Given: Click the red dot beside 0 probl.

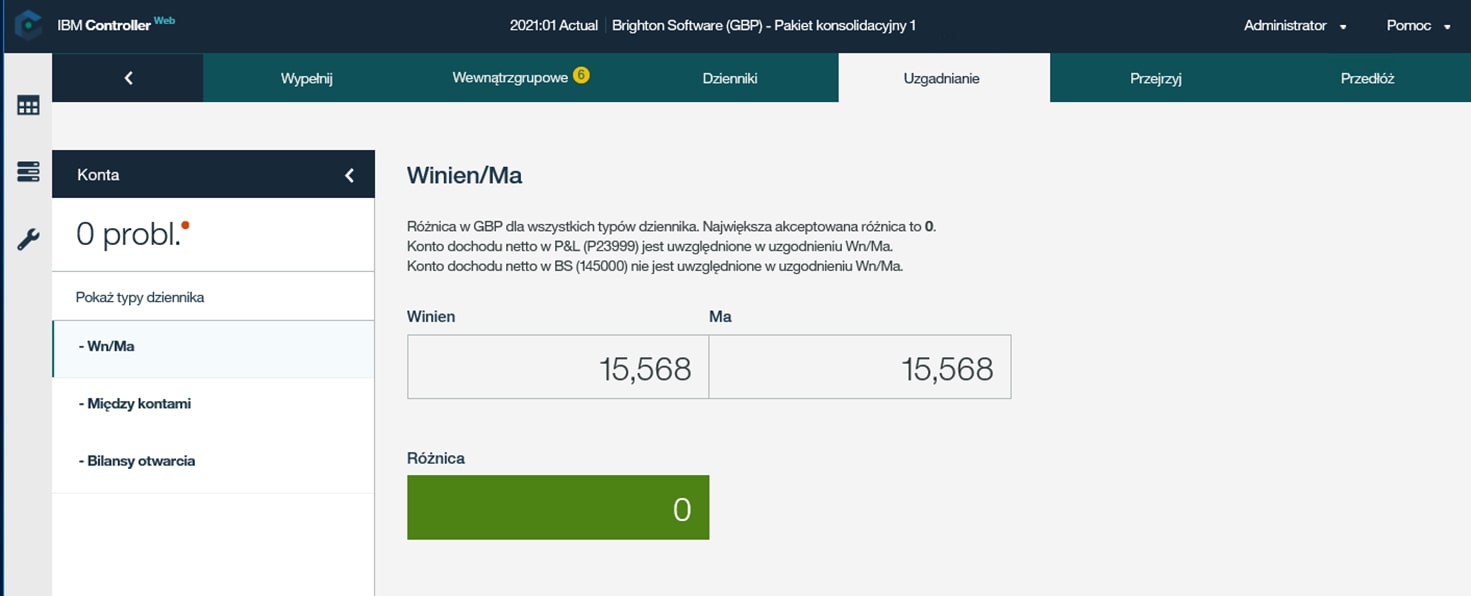Looking at the screenshot, I should 185,225.
